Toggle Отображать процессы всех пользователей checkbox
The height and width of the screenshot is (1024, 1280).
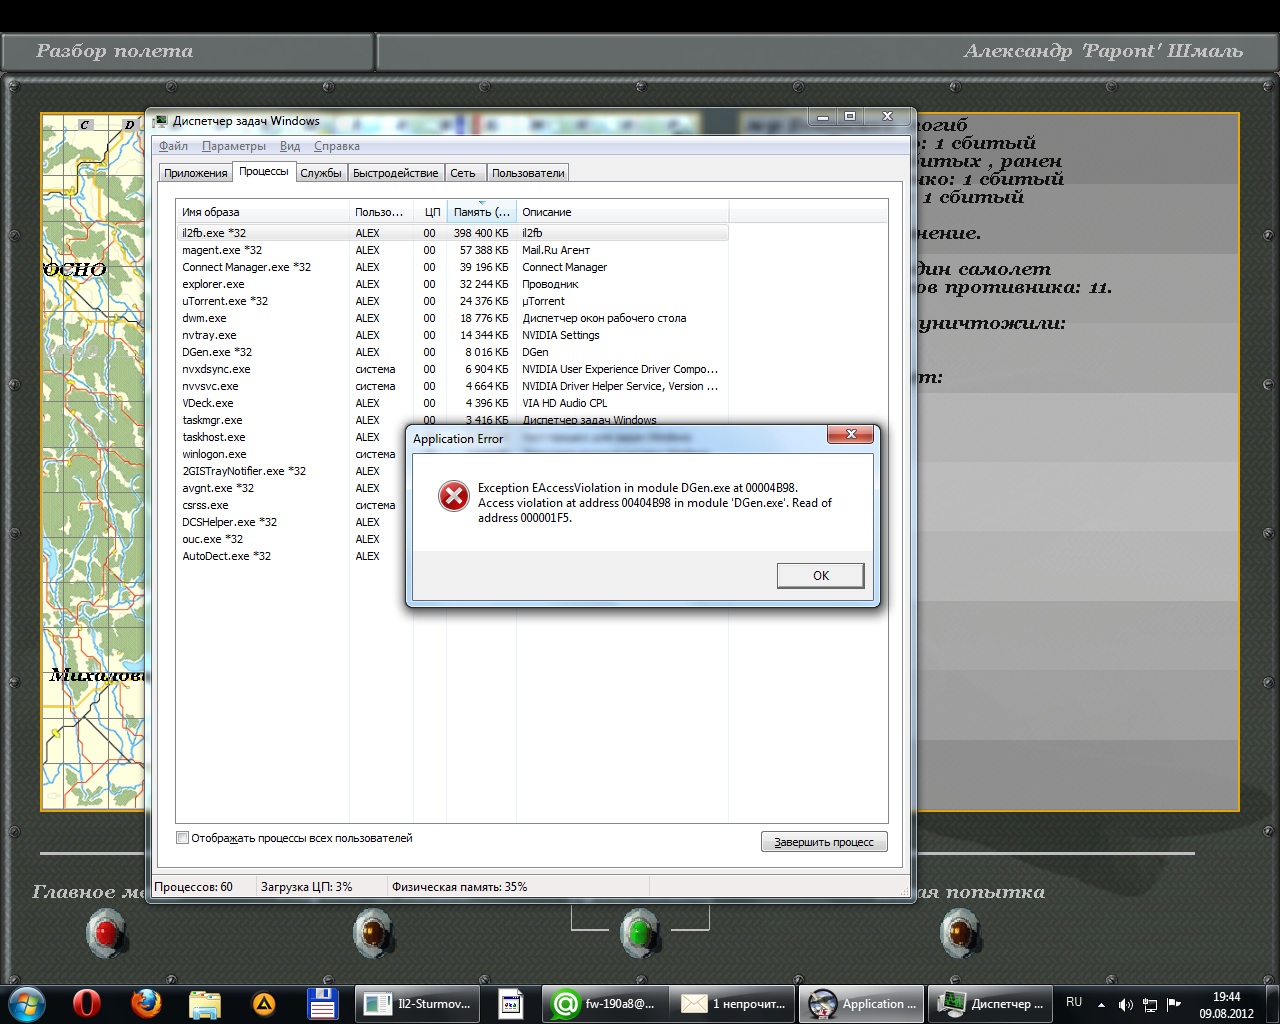point(182,838)
